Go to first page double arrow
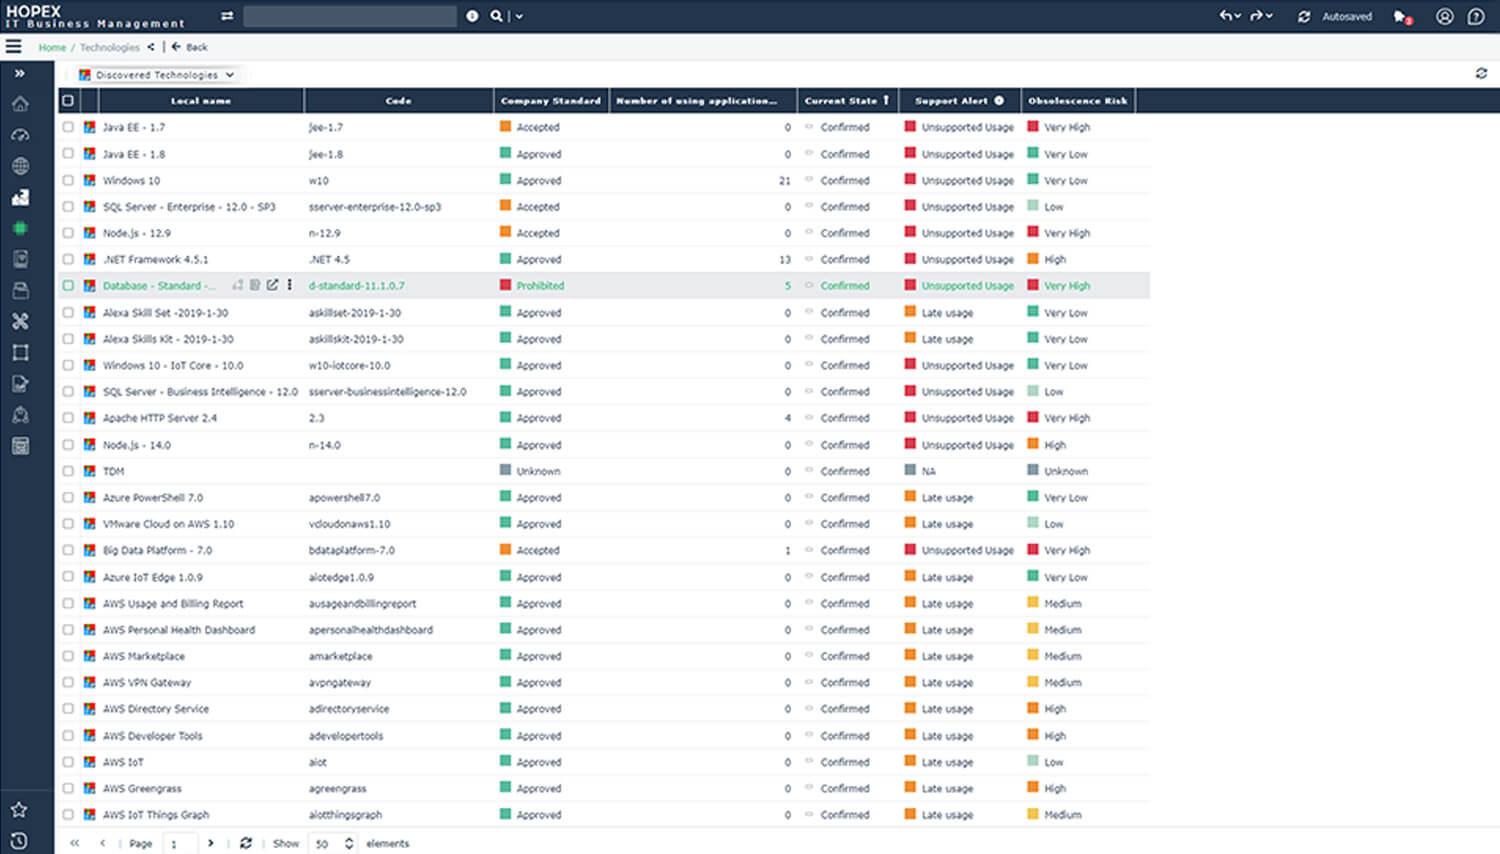Image resolution: width=1500 pixels, height=854 pixels. (x=74, y=843)
